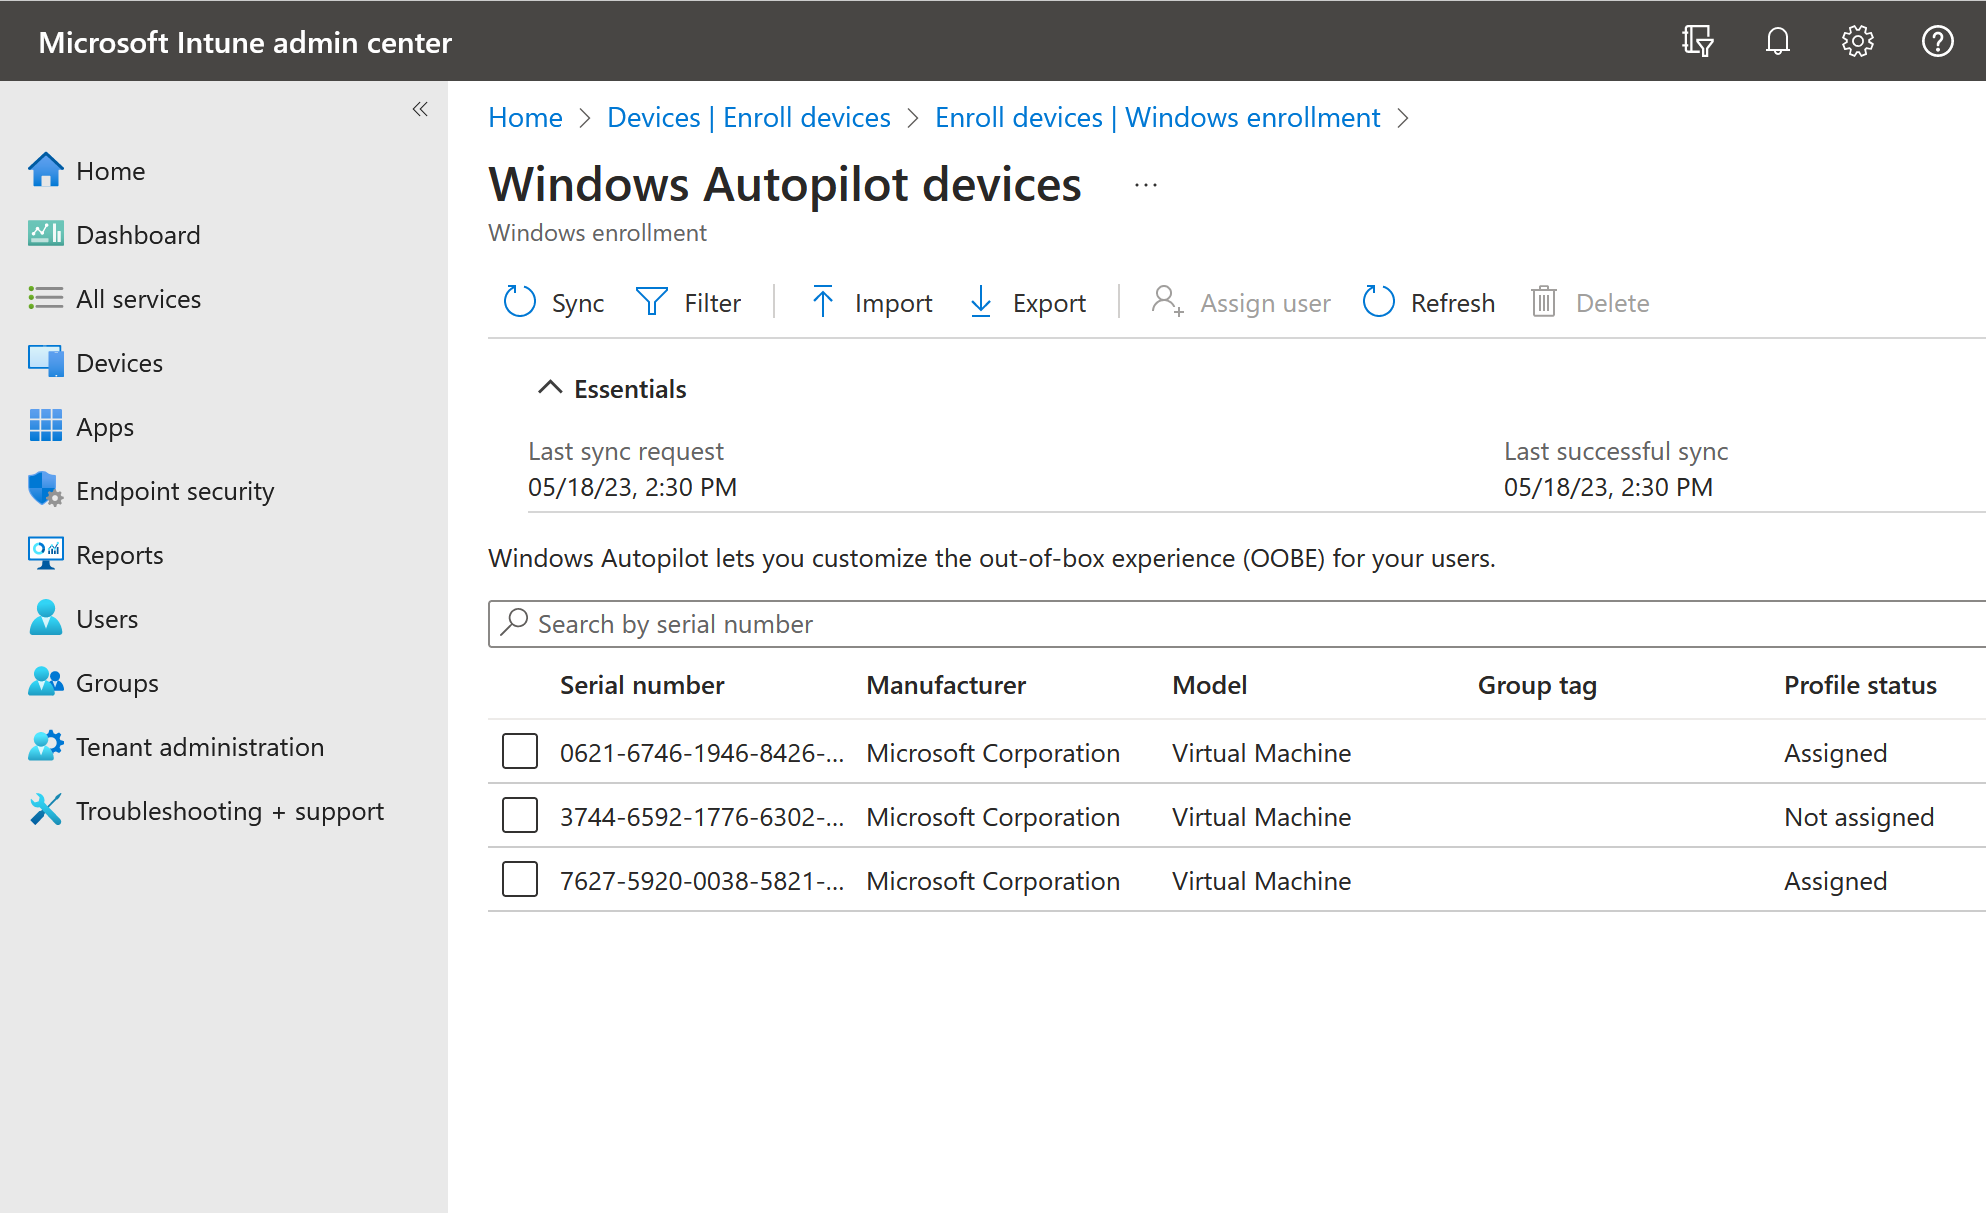The height and width of the screenshot is (1213, 1986).
Task: Collapse the Essentials section
Action: (549, 388)
